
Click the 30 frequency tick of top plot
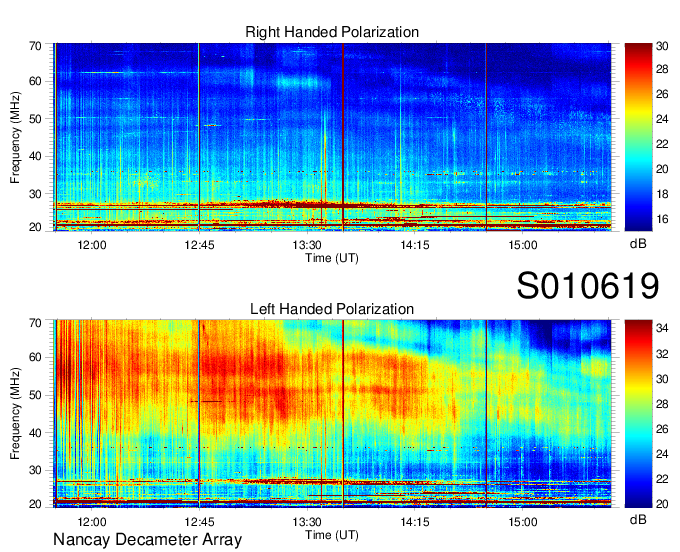[36, 194]
